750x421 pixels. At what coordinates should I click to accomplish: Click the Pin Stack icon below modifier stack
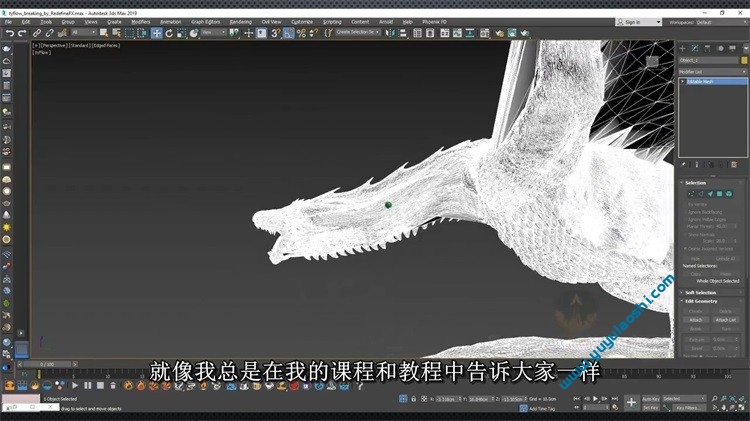684,165
